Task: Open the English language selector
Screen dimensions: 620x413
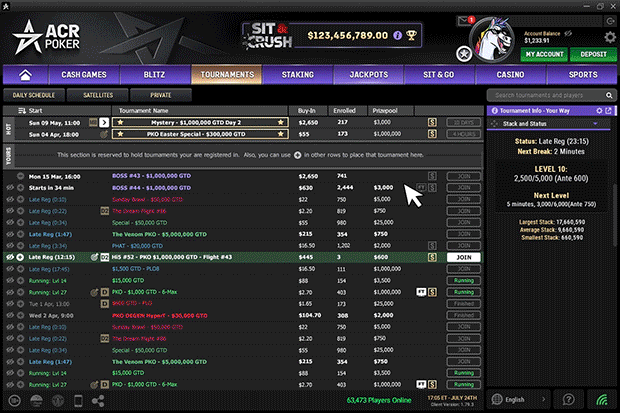Action: (519, 400)
